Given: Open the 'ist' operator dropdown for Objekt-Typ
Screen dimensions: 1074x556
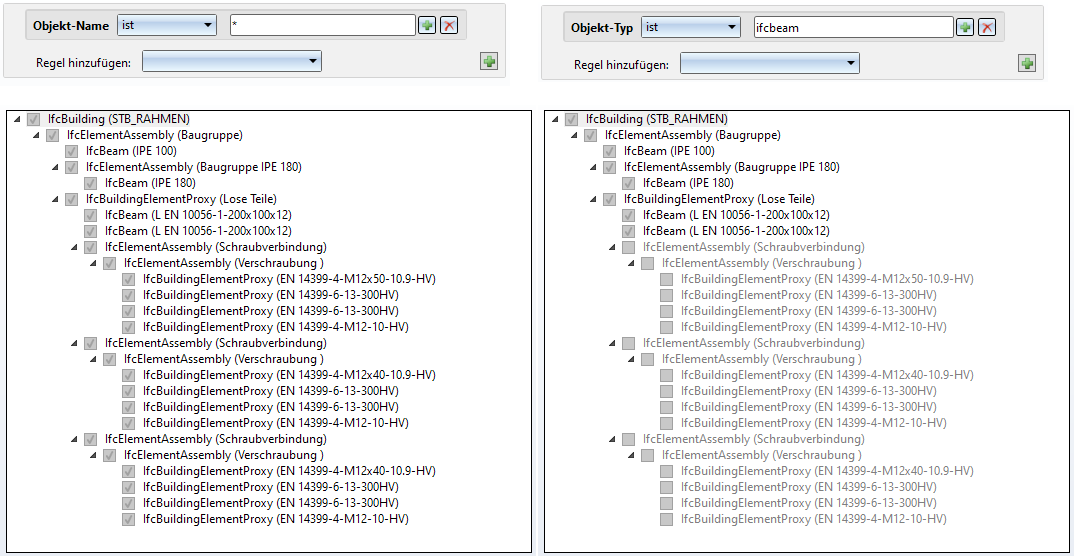Looking at the screenshot, I should pyautogui.click(x=690, y=27).
